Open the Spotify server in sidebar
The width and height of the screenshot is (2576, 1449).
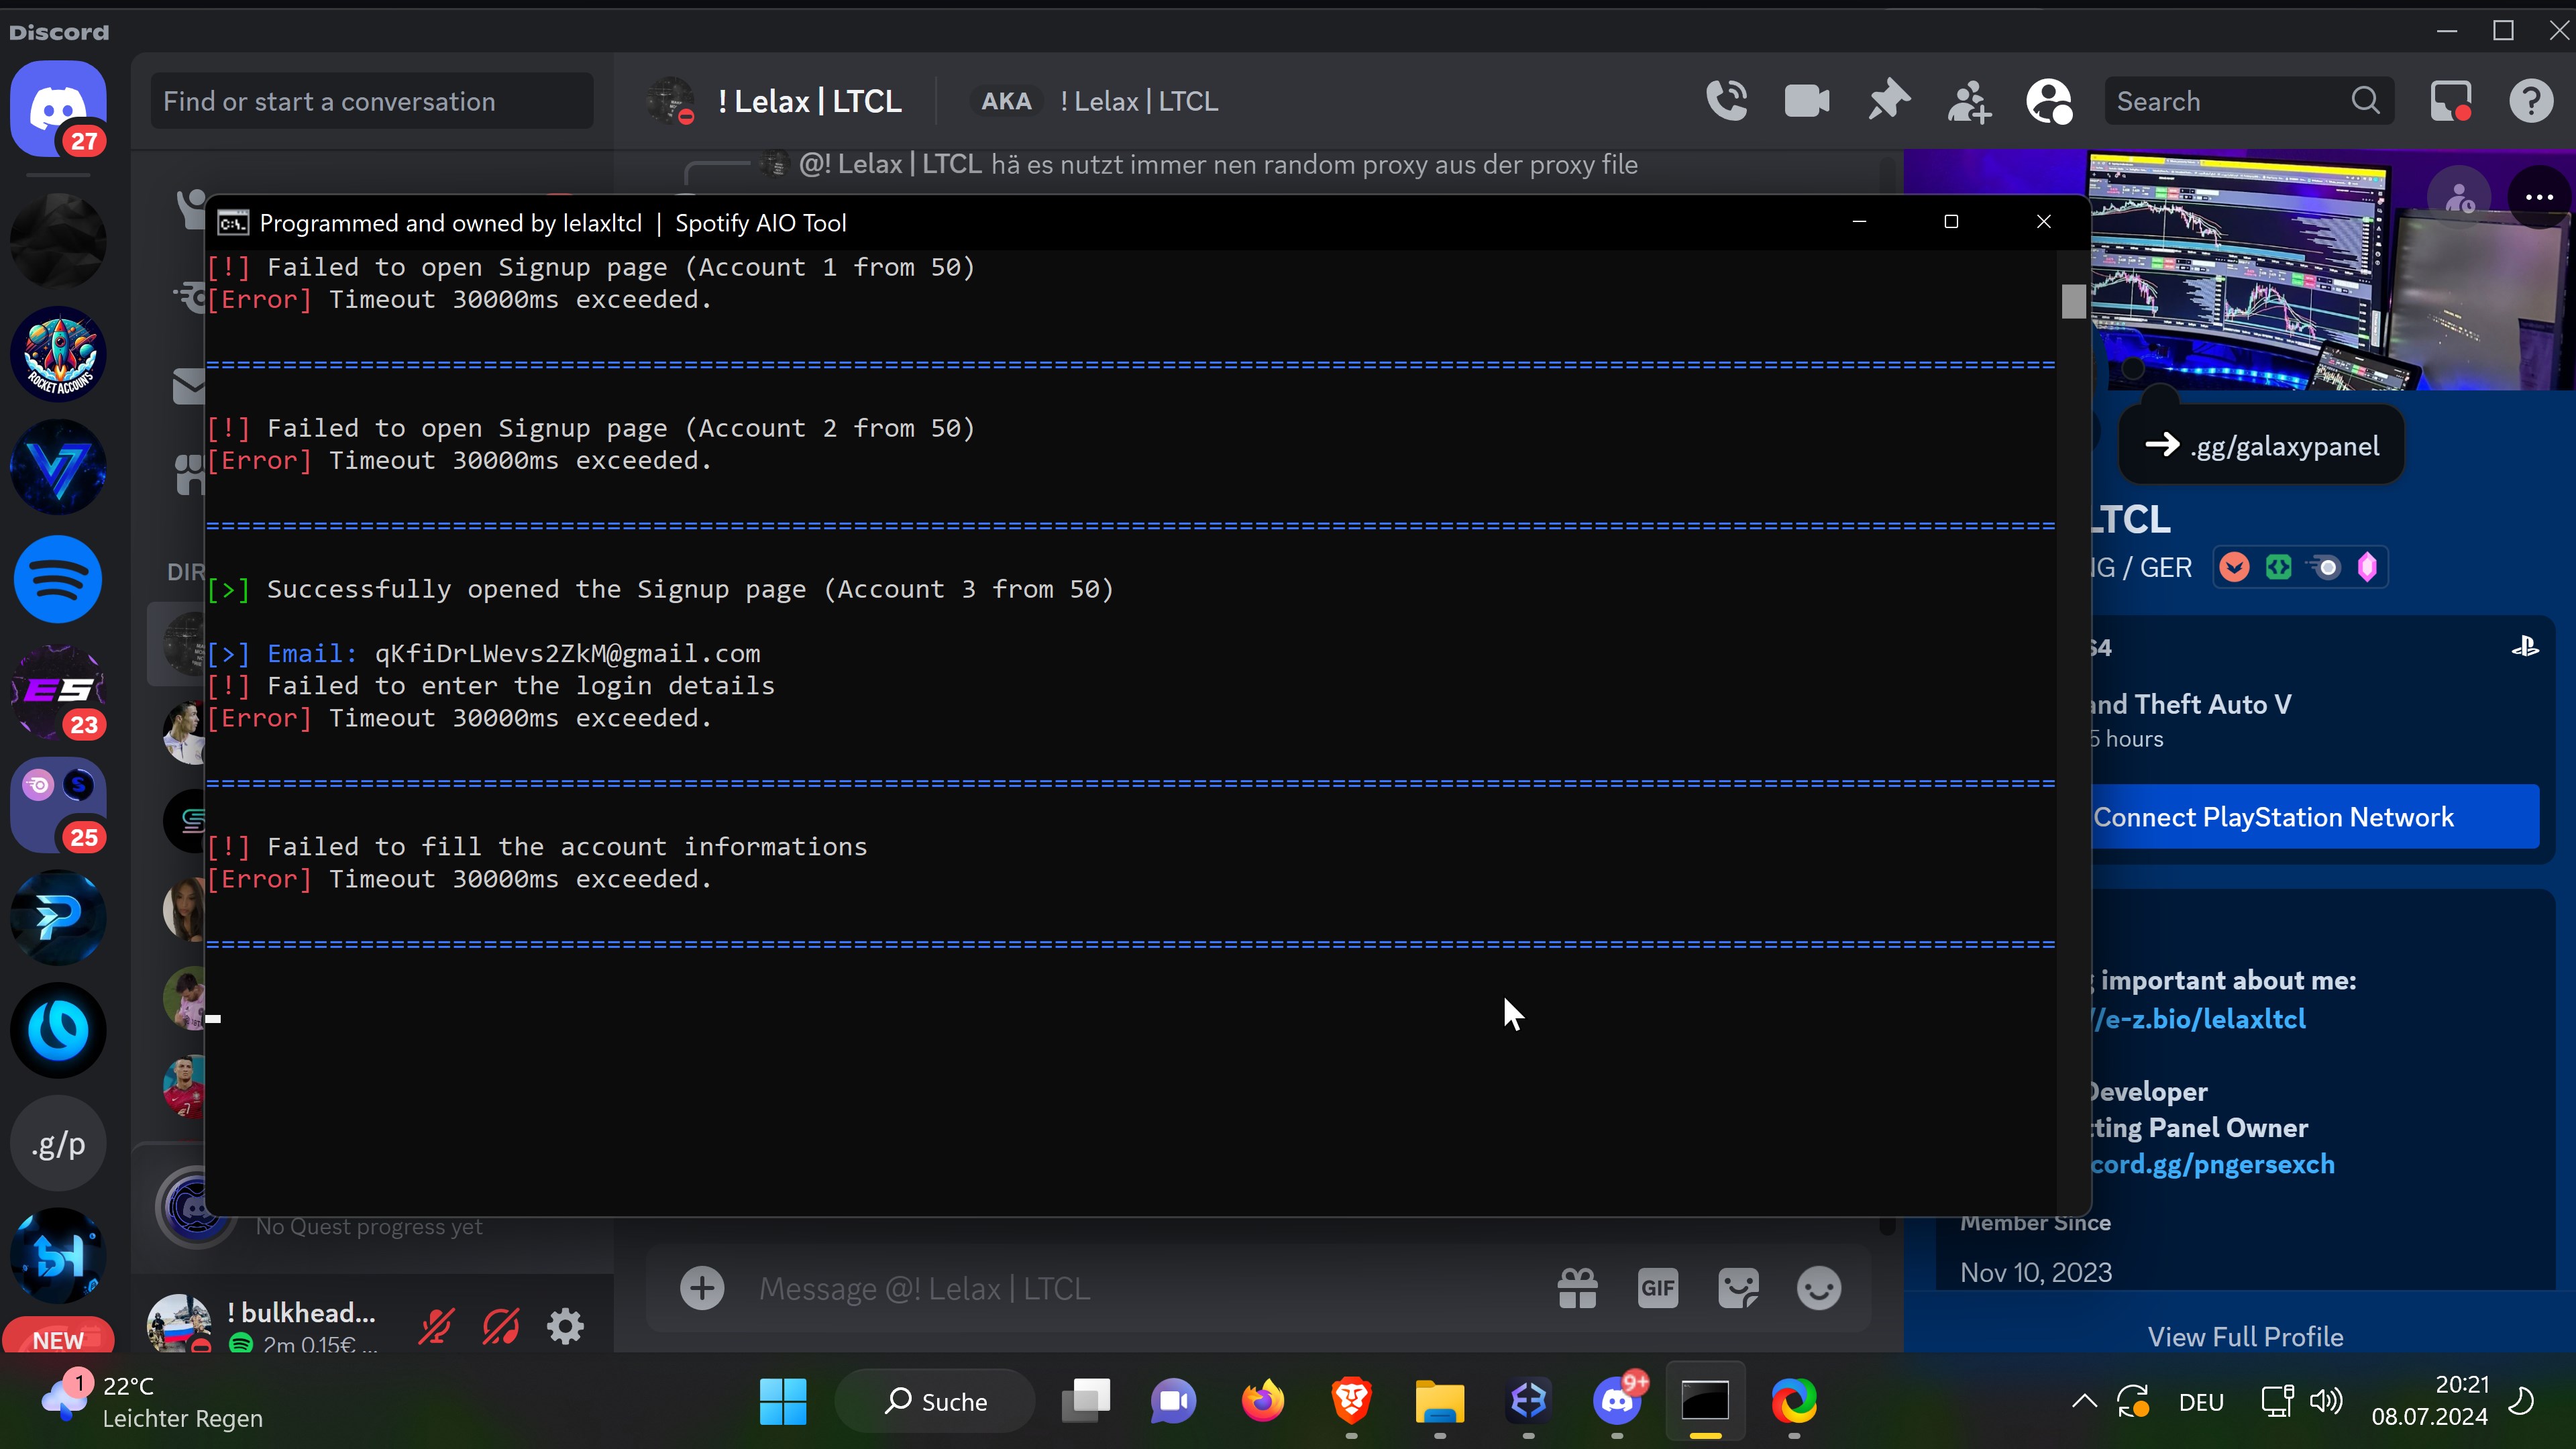click(58, 580)
